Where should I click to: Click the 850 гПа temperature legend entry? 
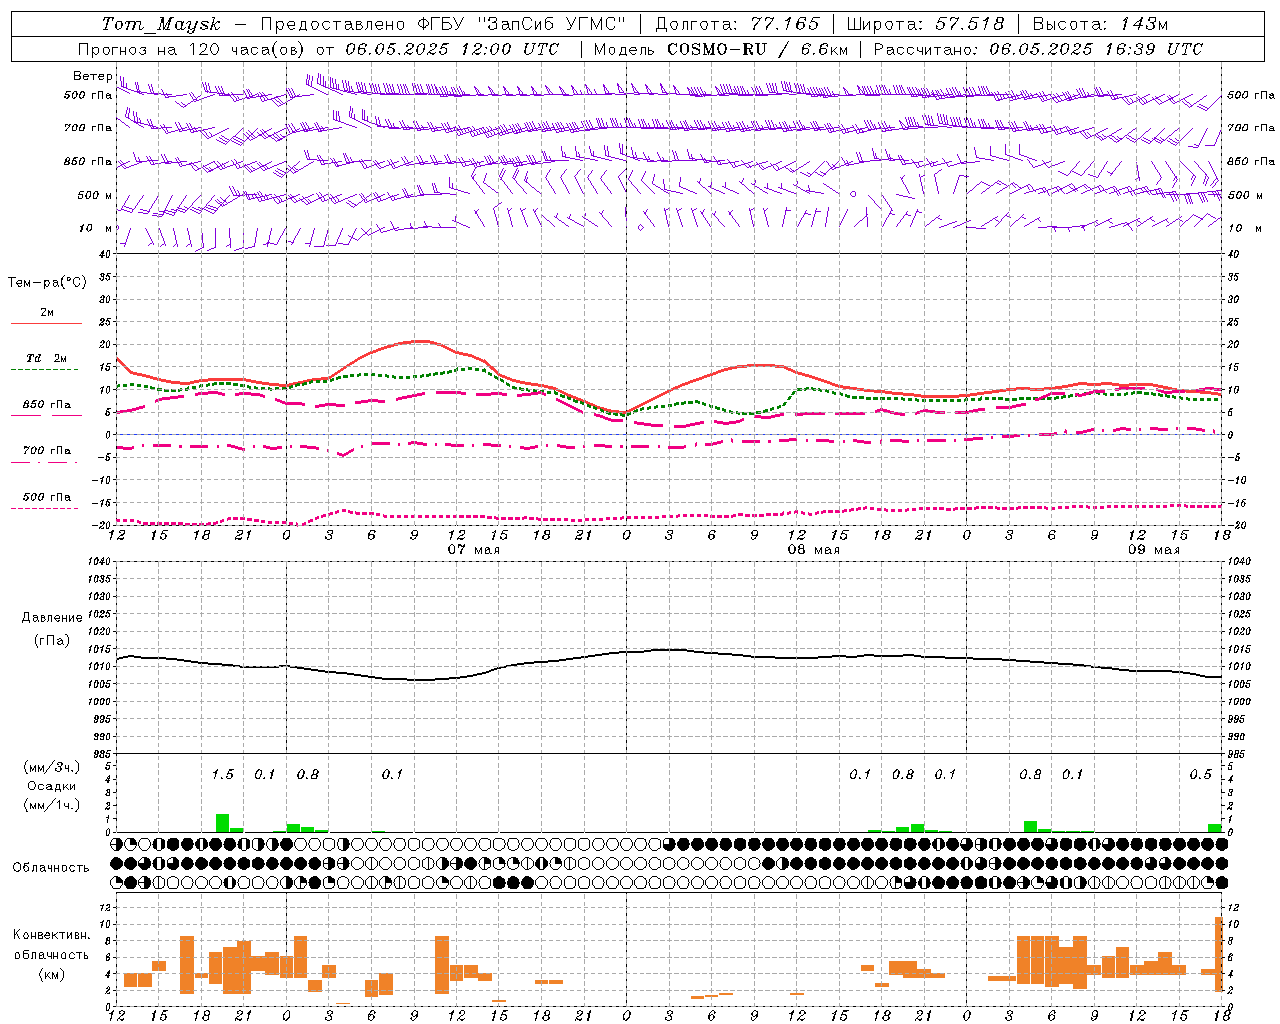coord(47,404)
